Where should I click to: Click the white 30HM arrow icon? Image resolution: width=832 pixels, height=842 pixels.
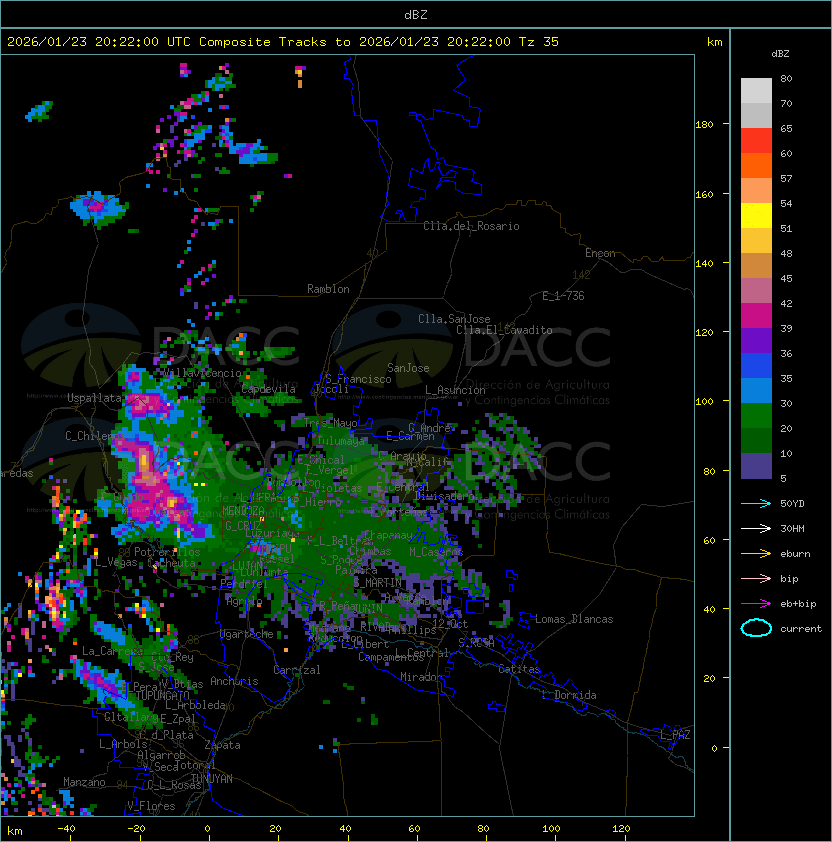pyautogui.click(x=756, y=528)
